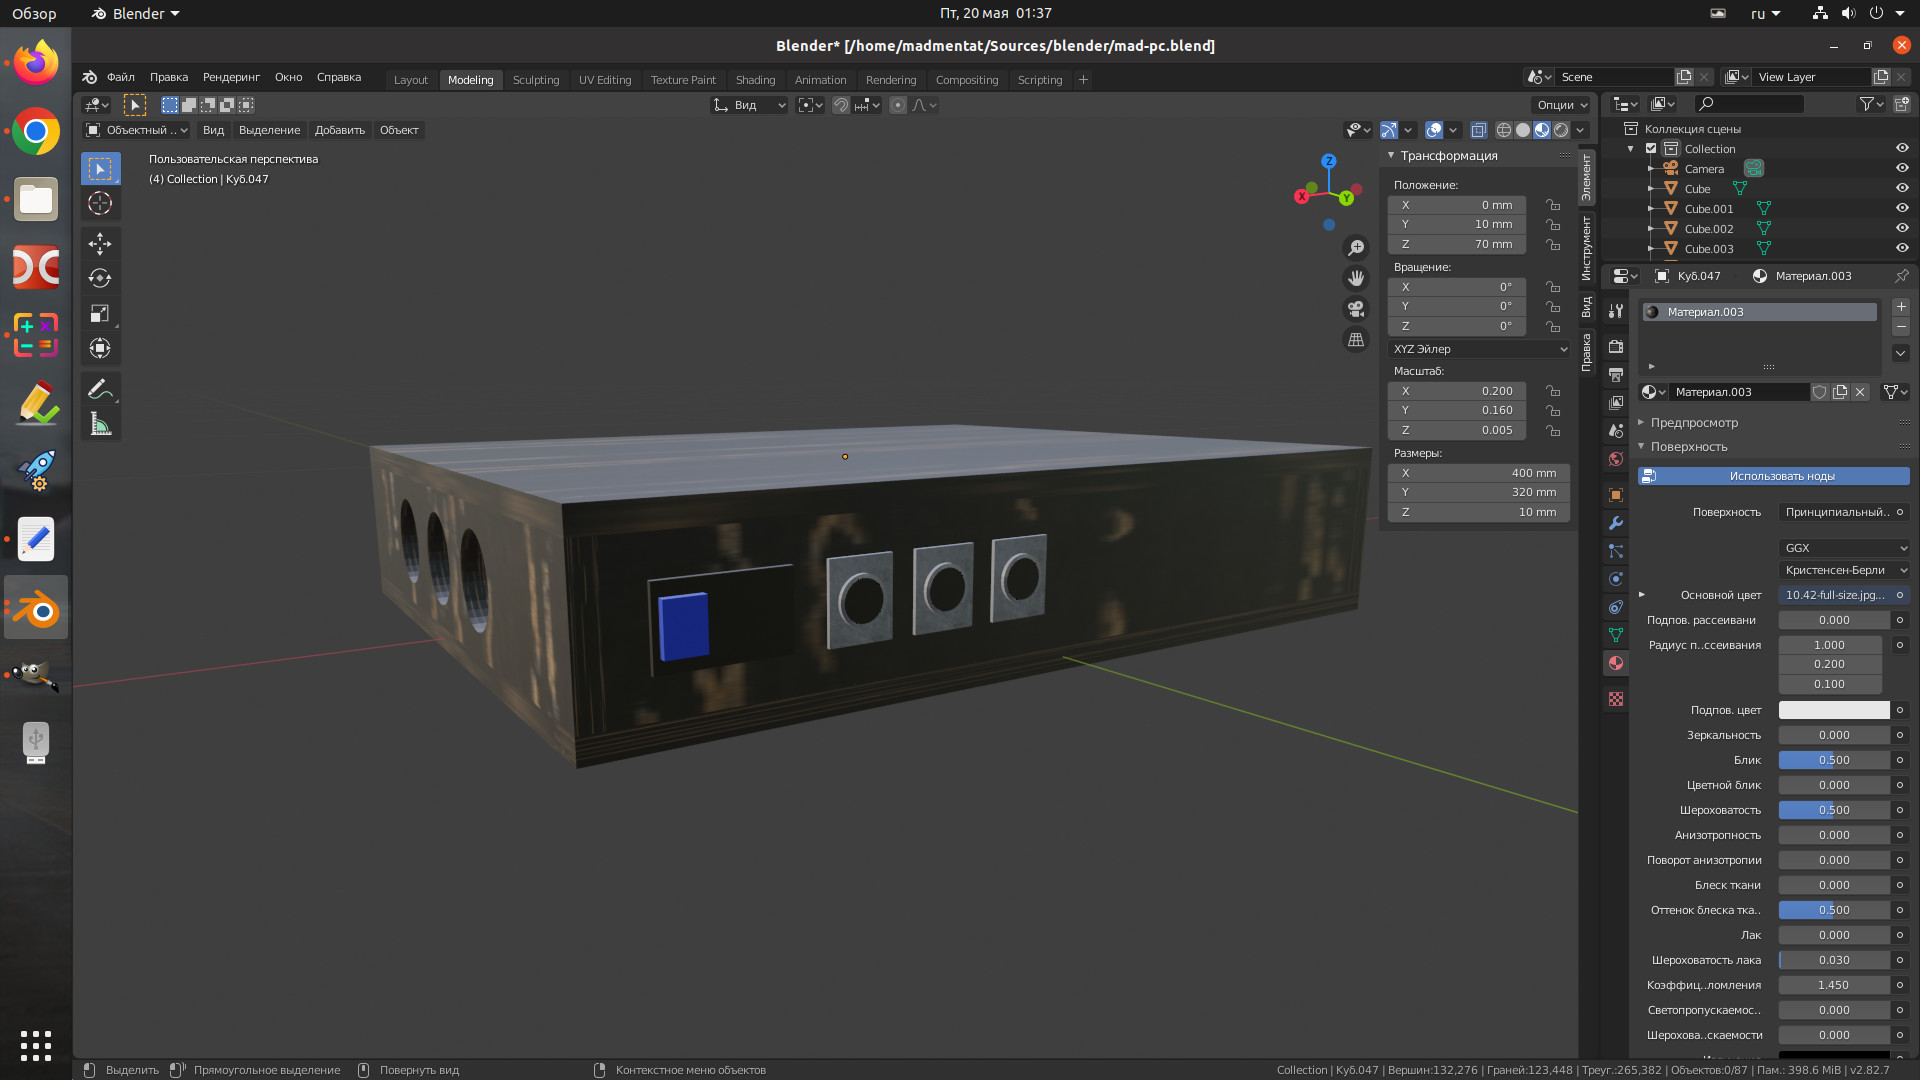This screenshot has height=1080, width=1920.
Task: Click the 10.42-full-size.jpg base color field
Action: 1835,595
